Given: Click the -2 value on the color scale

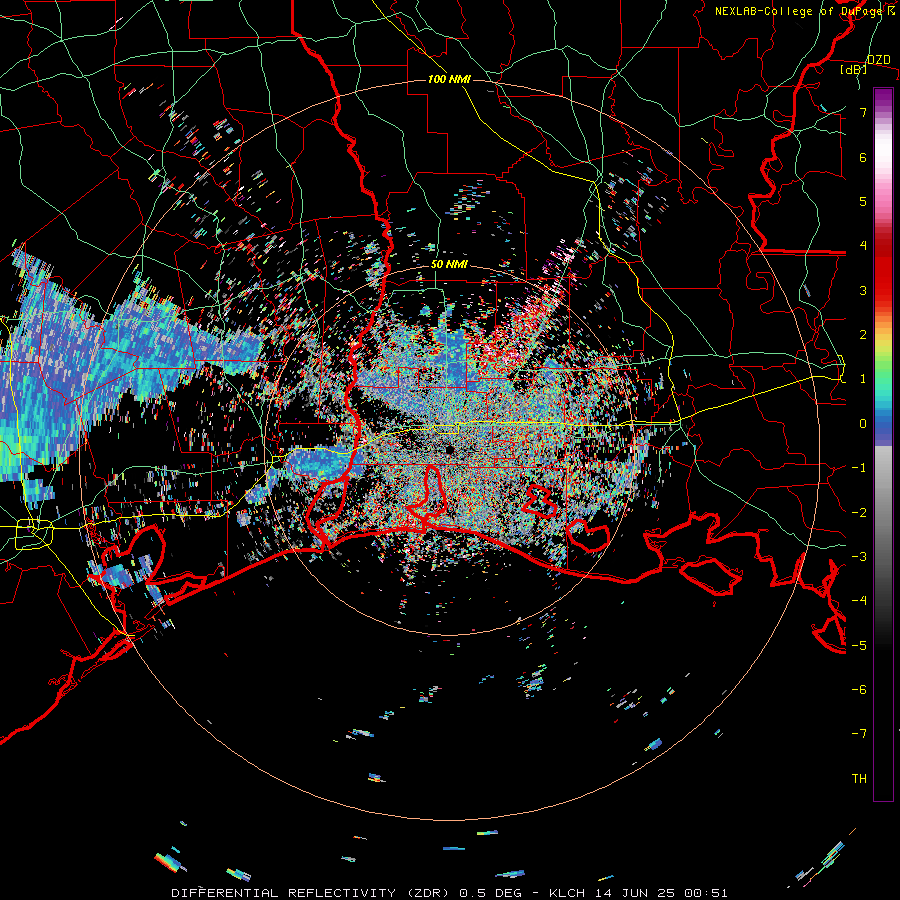Looking at the screenshot, I should click(859, 513).
